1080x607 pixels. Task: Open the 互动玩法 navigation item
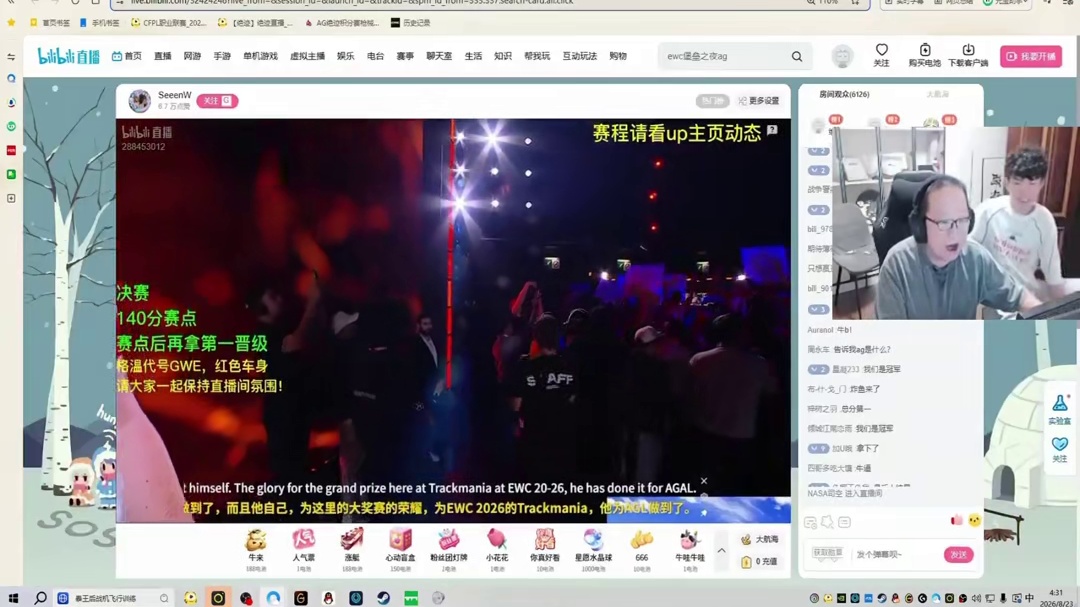(x=580, y=56)
